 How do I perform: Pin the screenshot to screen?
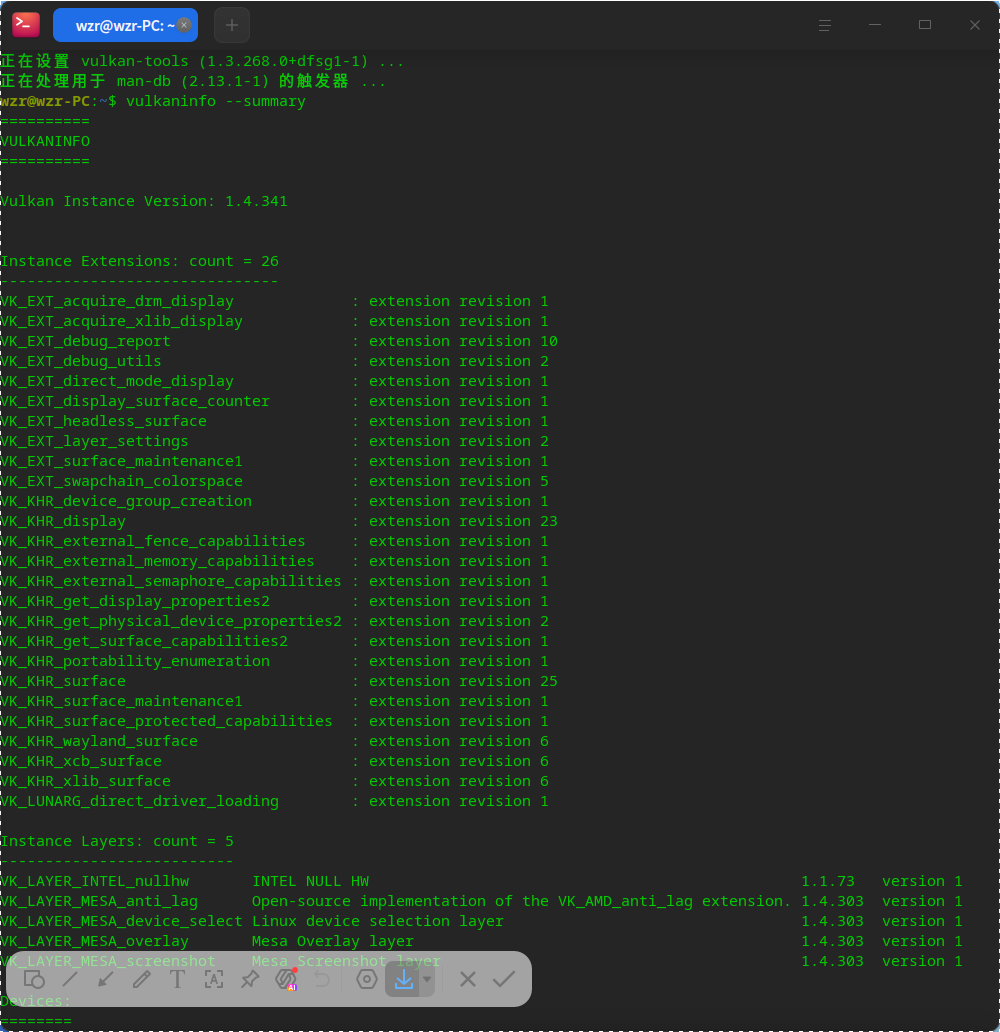pyautogui.click(x=250, y=979)
